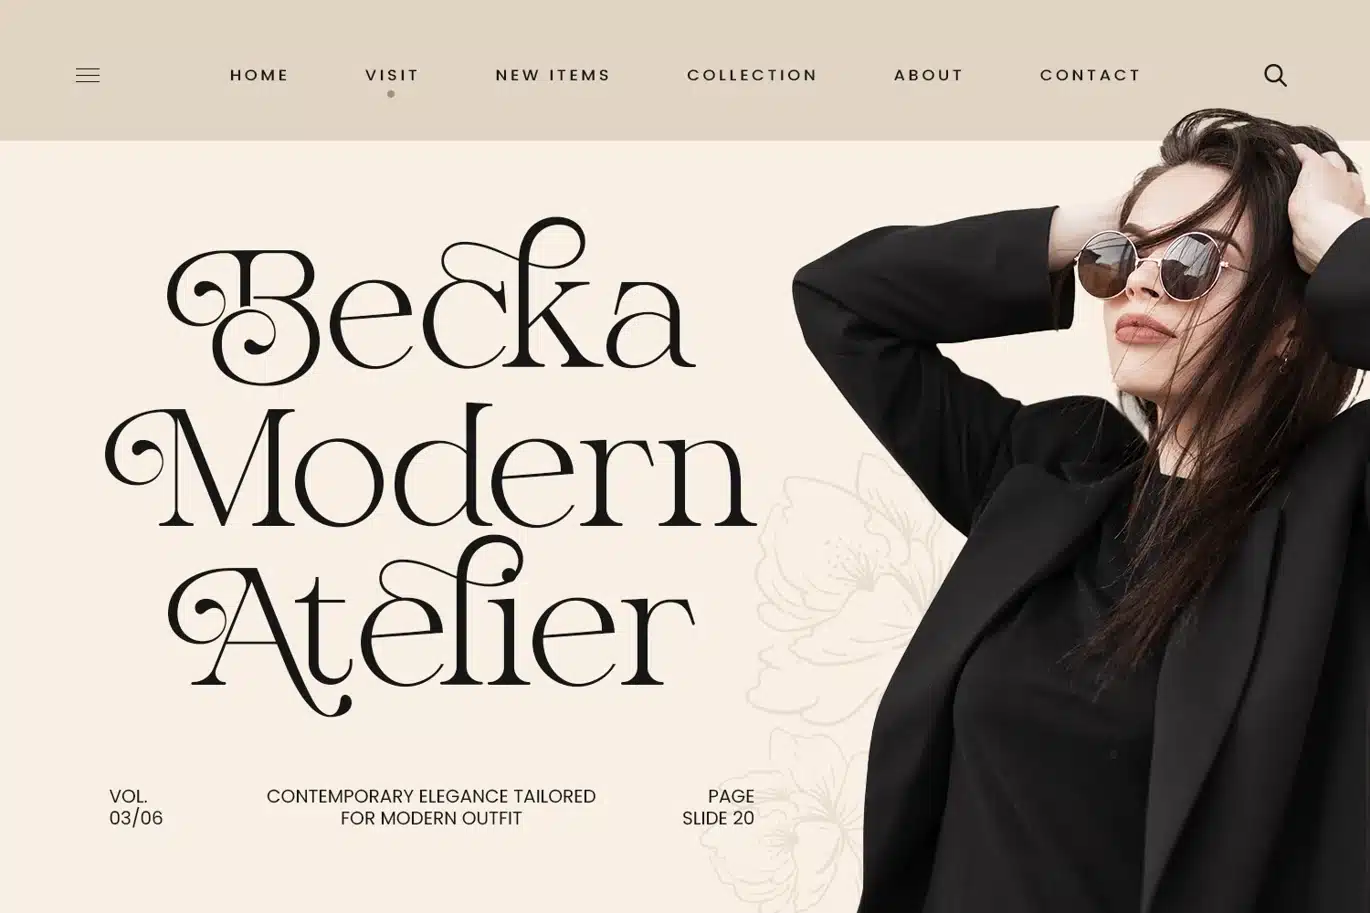Click the Atelier headline word
1370x913 pixels.
pos(431,625)
